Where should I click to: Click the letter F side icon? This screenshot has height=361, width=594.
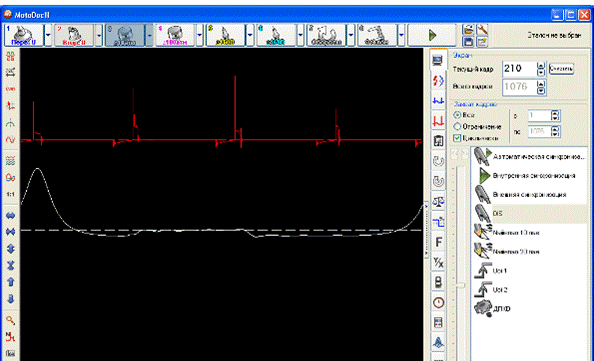pyautogui.click(x=438, y=242)
